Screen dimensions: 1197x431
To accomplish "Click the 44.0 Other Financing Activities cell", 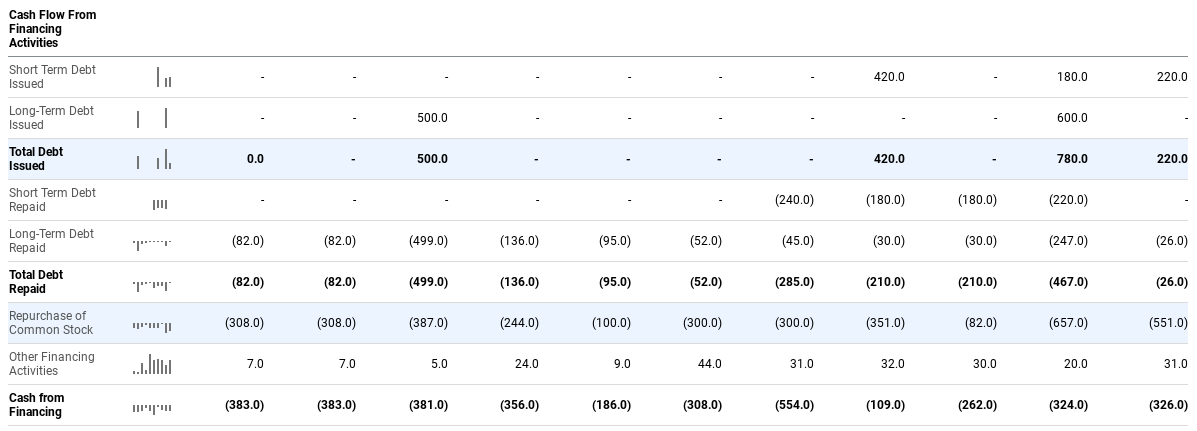I will pos(709,364).
